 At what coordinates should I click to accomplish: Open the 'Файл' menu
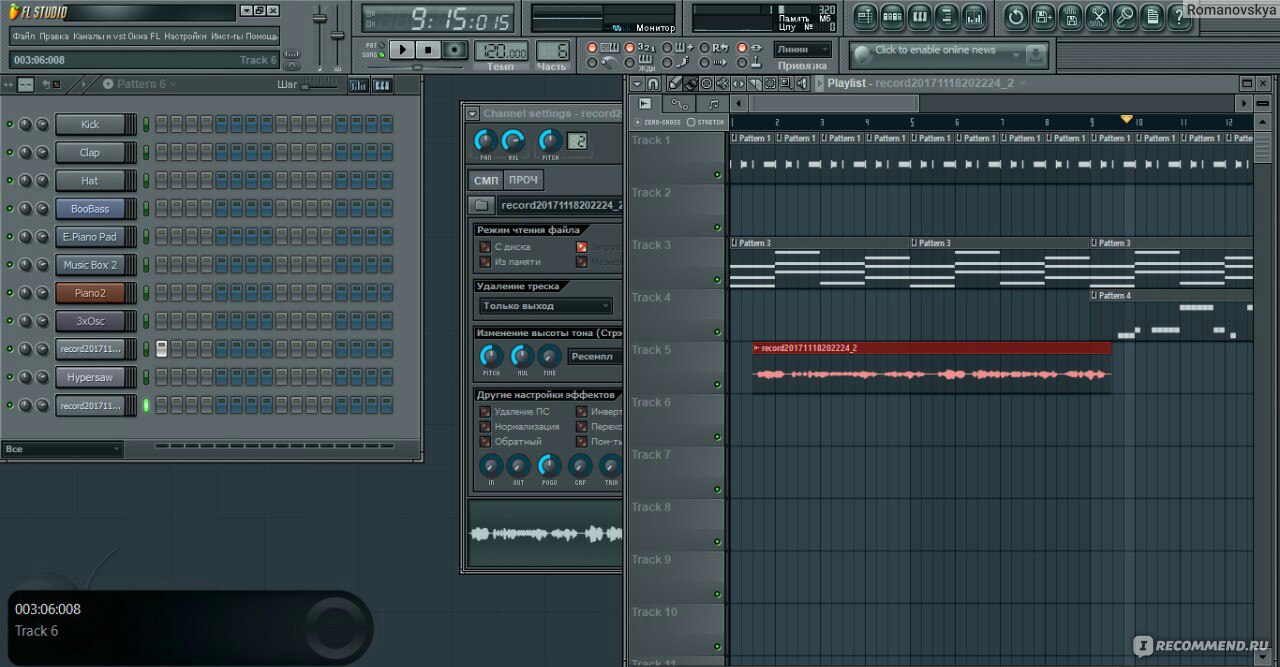(x=23, y=36)
